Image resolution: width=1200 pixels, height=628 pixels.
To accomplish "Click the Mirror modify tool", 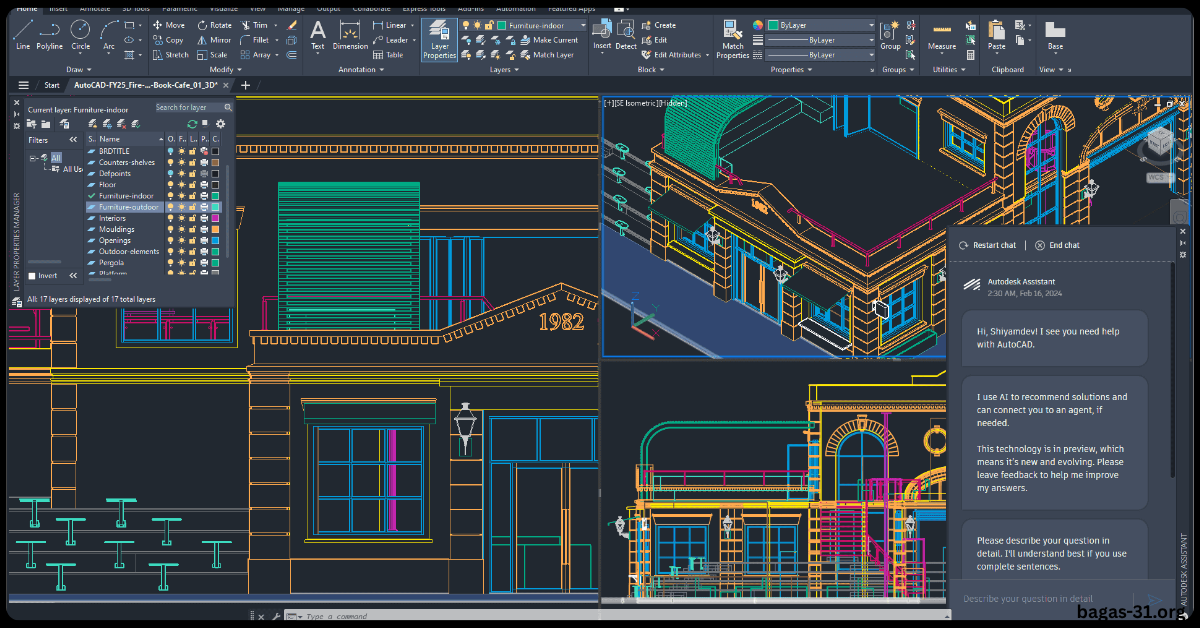I will coord(214,40).
